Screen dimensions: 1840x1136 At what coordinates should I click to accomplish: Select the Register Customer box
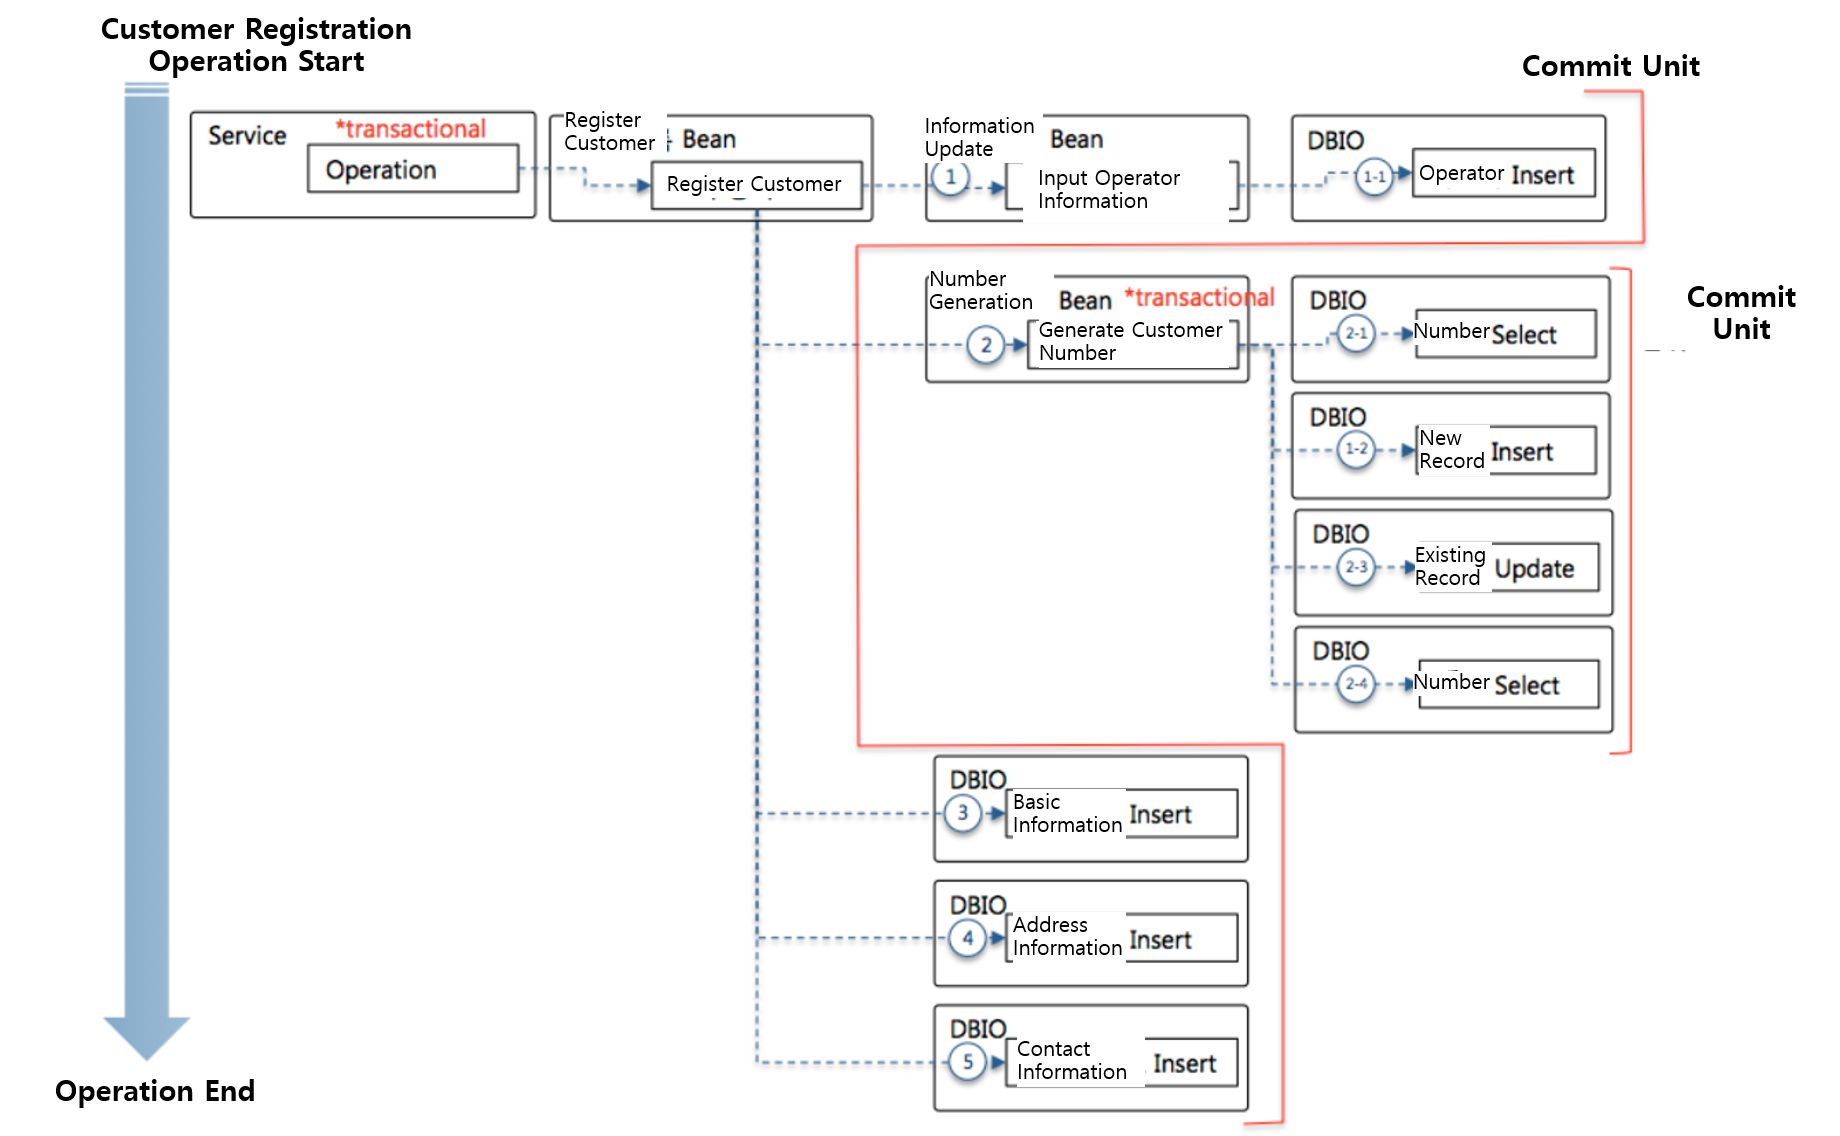755,185
